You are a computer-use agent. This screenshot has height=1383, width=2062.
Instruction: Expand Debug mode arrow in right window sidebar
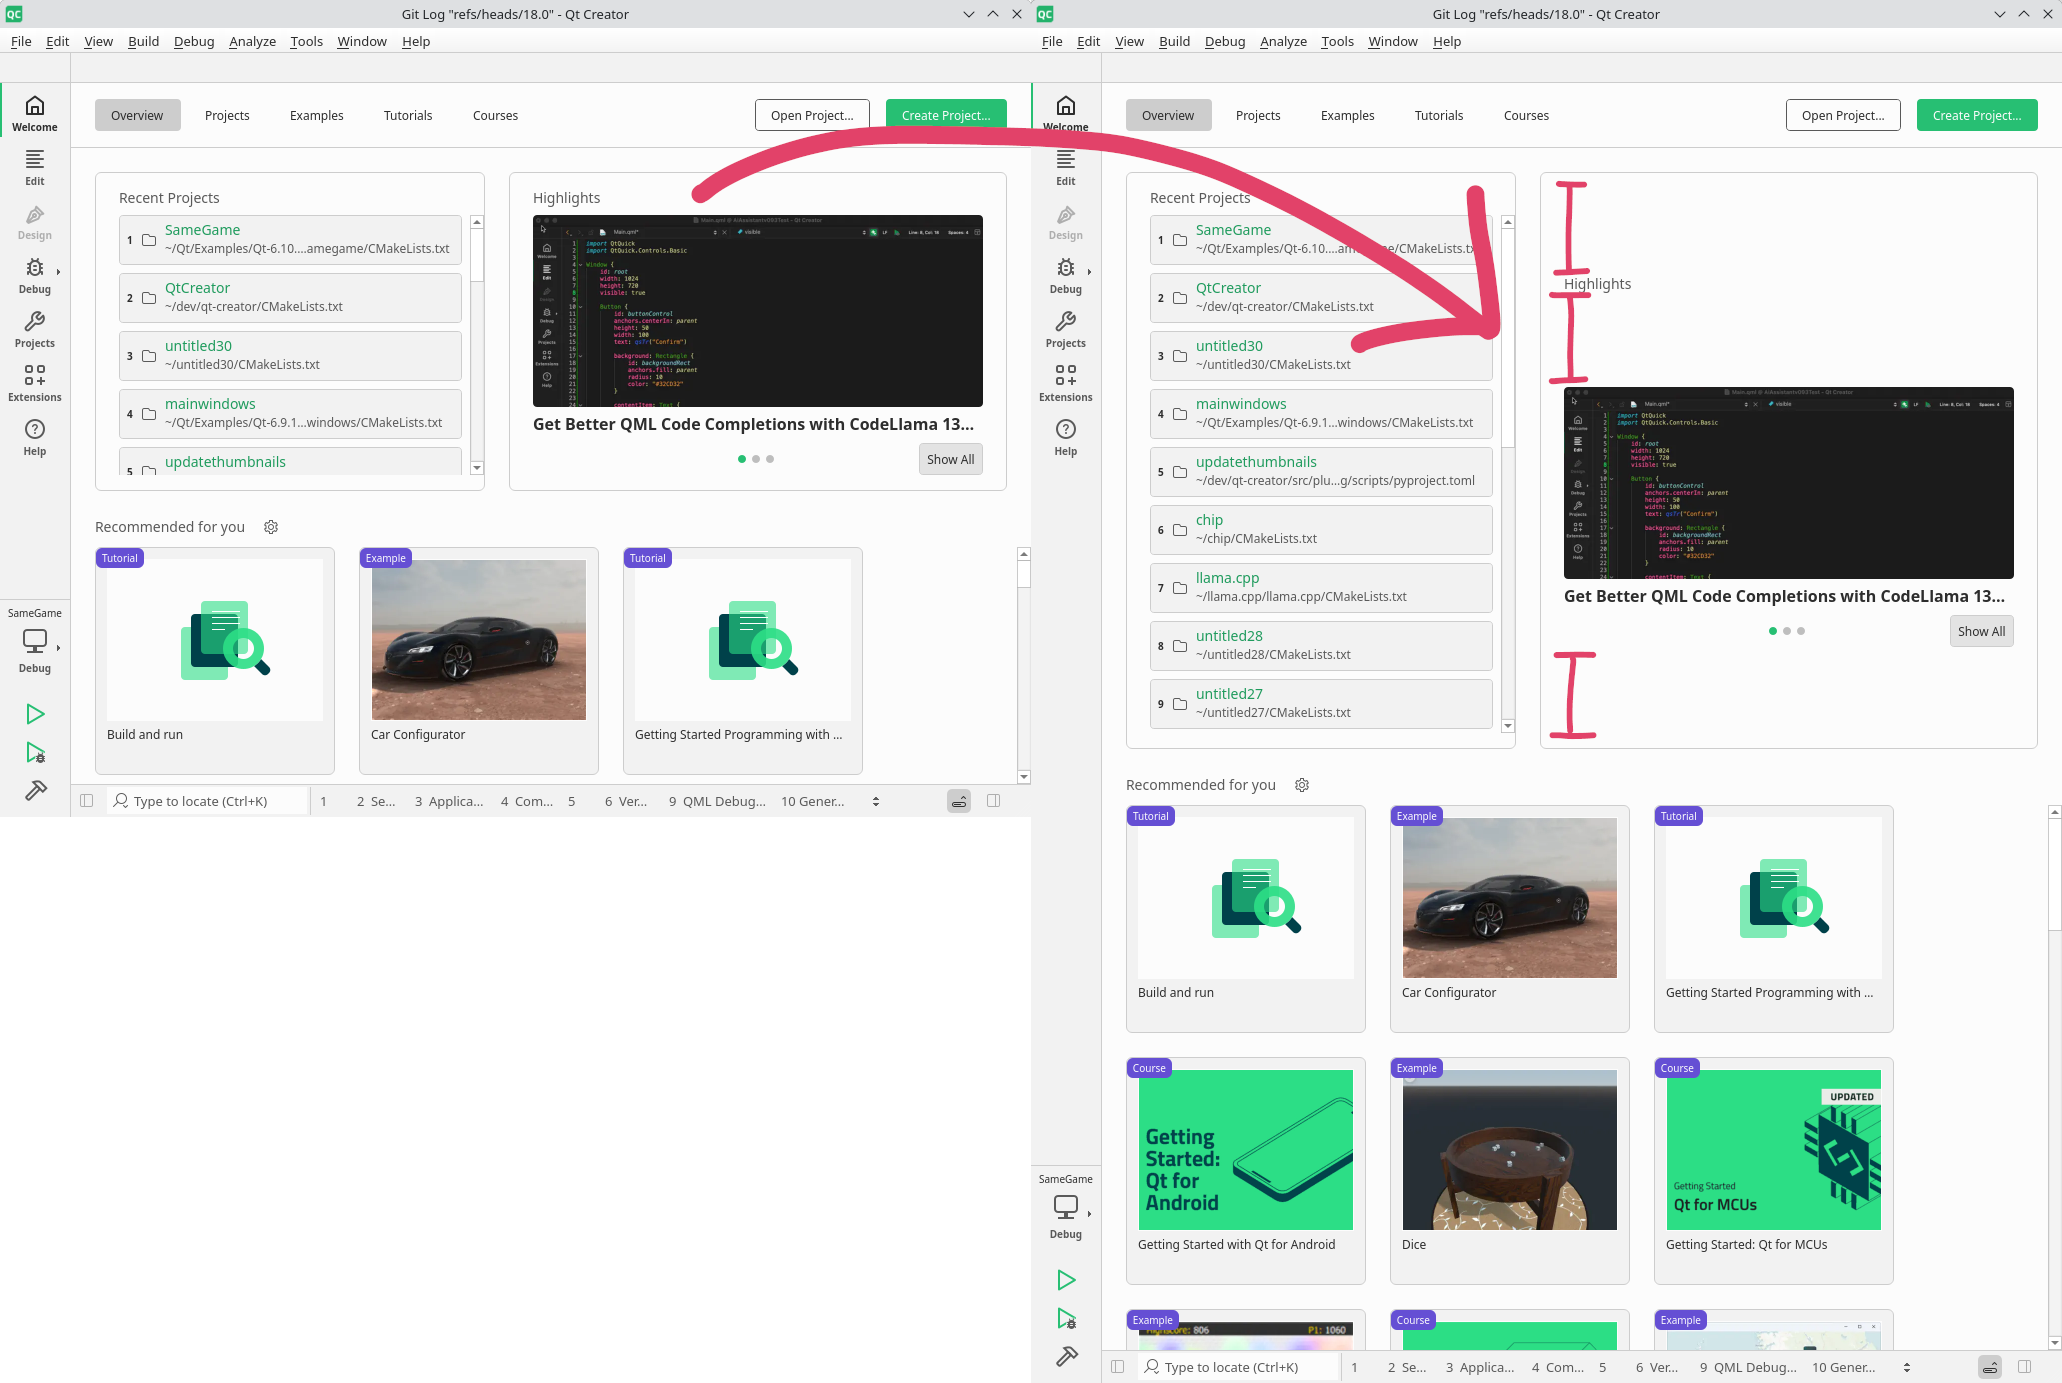(x=1089, y=272)
